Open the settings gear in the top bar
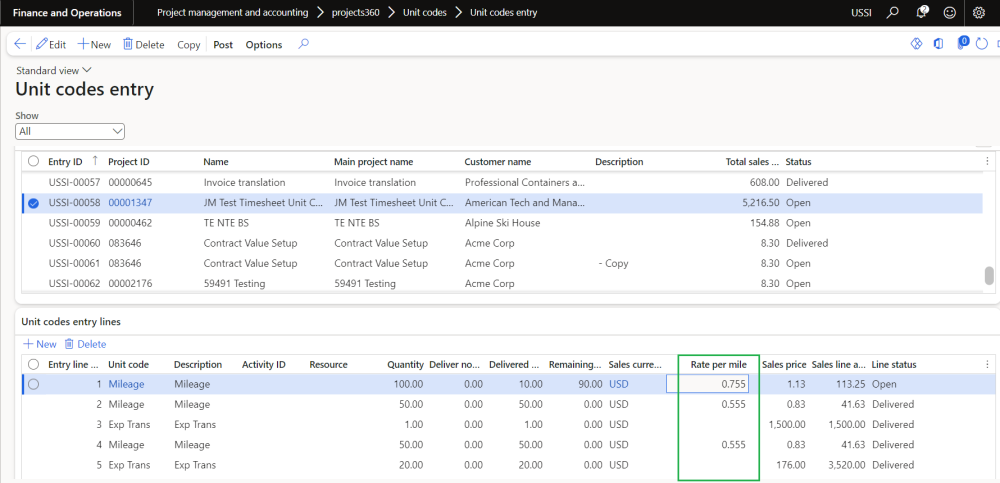Screen dimensions: 1000x483 point(977,13)
